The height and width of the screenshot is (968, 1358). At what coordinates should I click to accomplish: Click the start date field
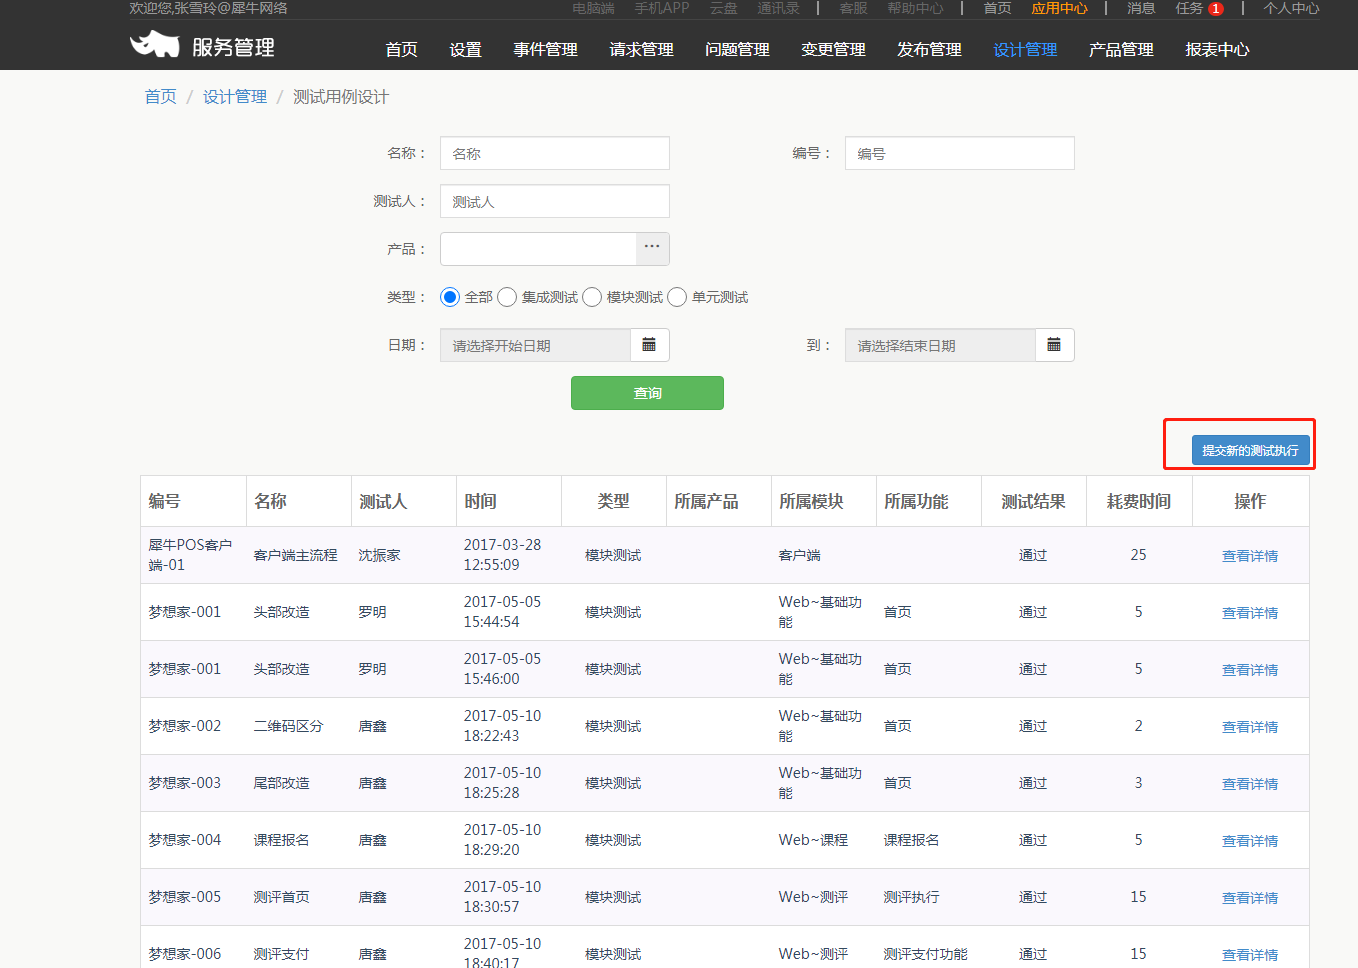[535, 345]
